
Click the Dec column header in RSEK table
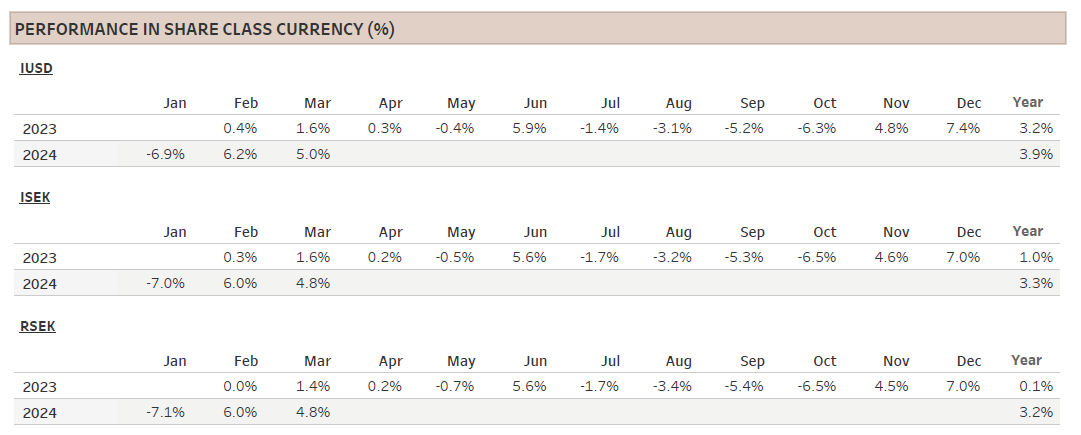pyautogui.click(x=968, y=361)
